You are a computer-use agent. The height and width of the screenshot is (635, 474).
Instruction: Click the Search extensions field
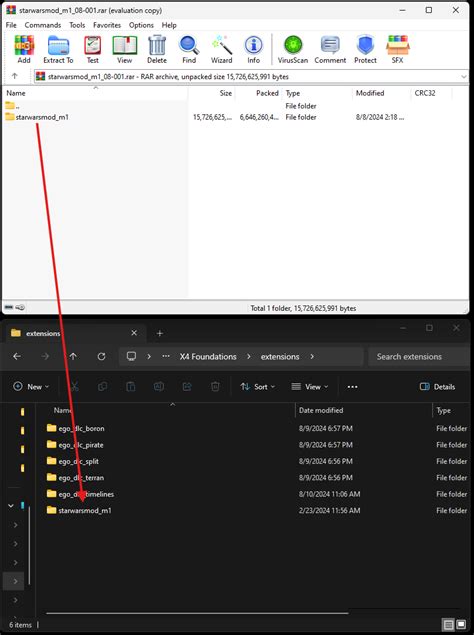419,357
